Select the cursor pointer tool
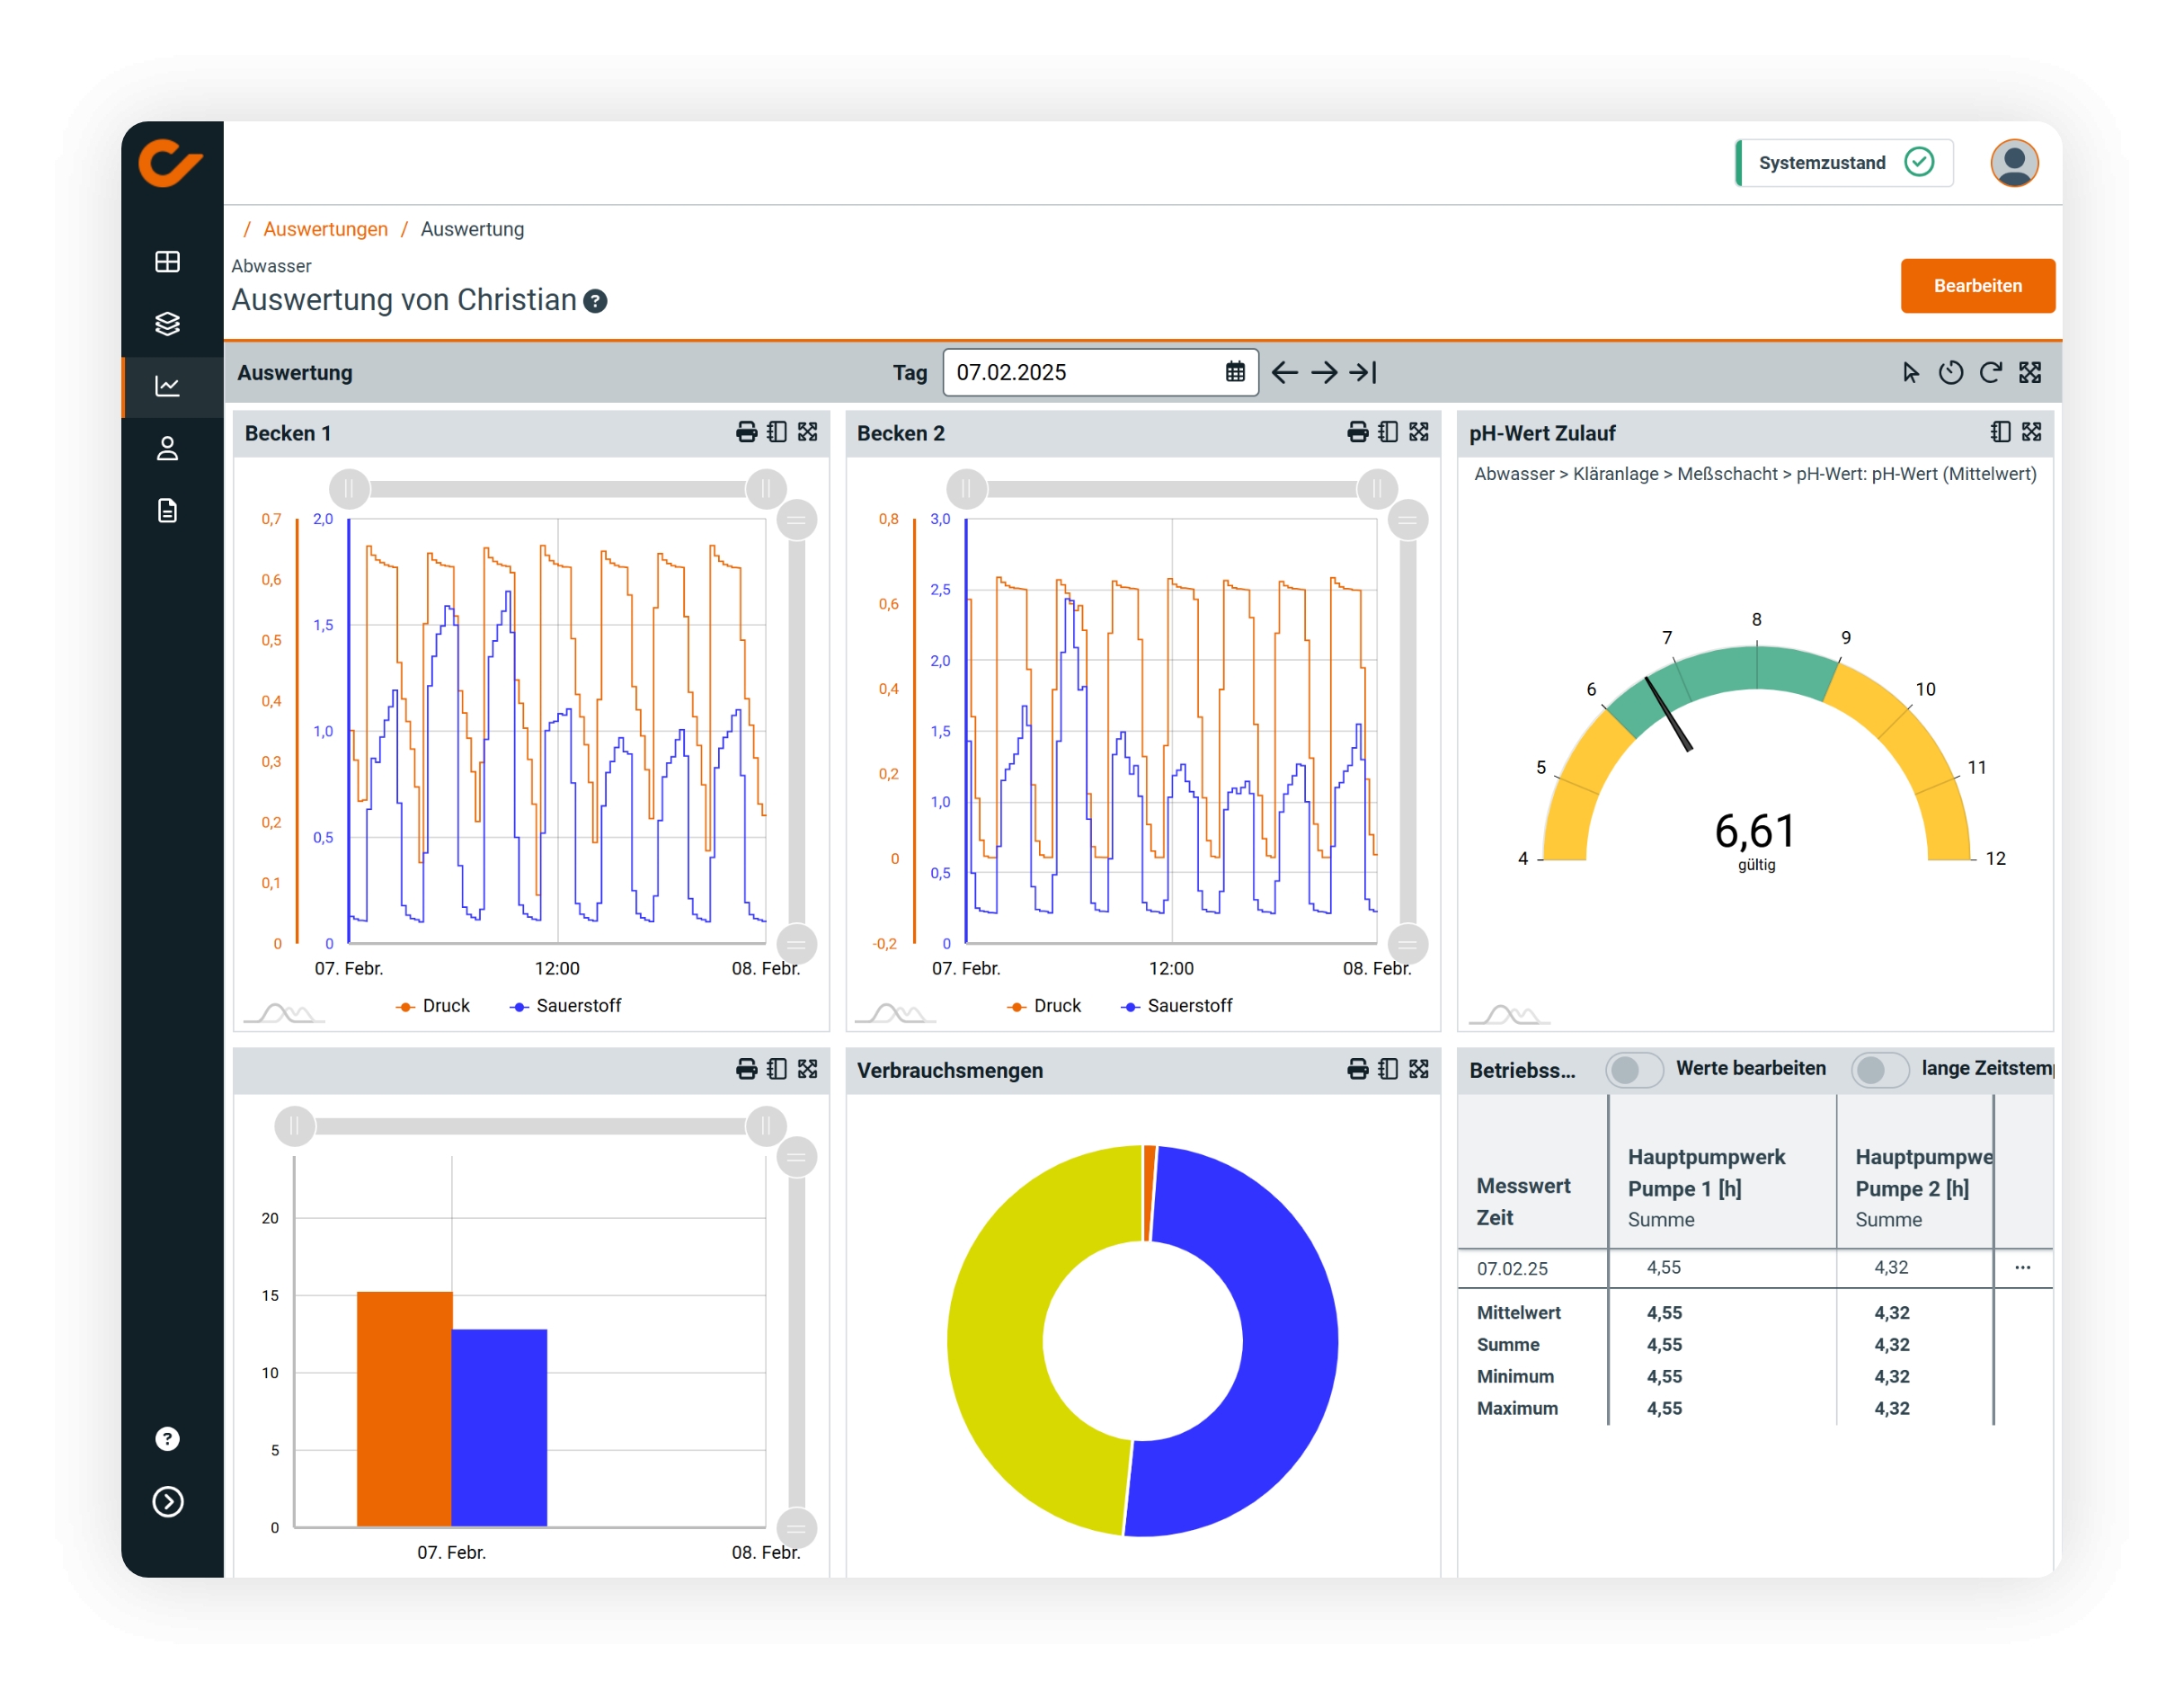2184x1699 pixels. pos(1910,373)
